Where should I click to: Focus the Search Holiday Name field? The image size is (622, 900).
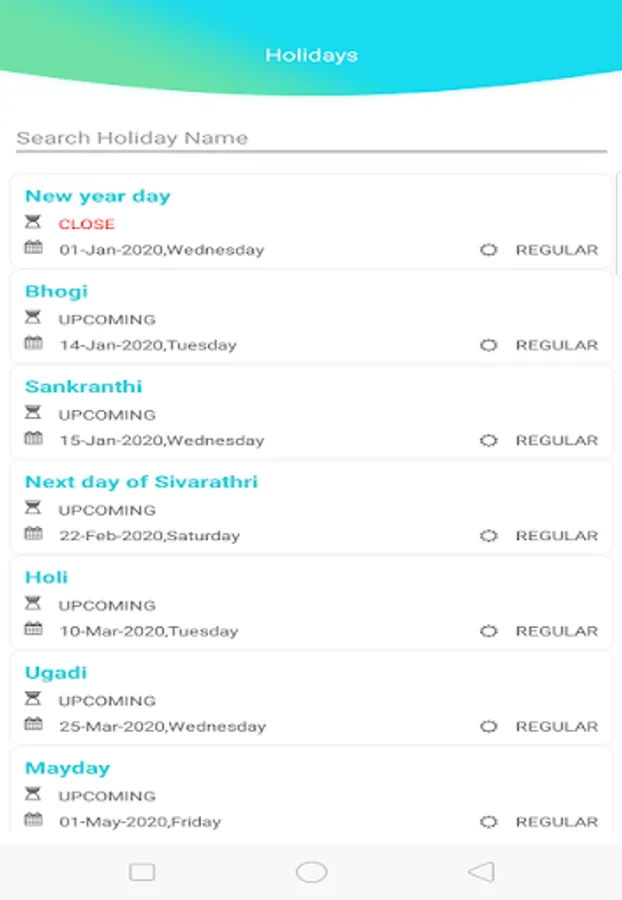(x=311, y=138)
